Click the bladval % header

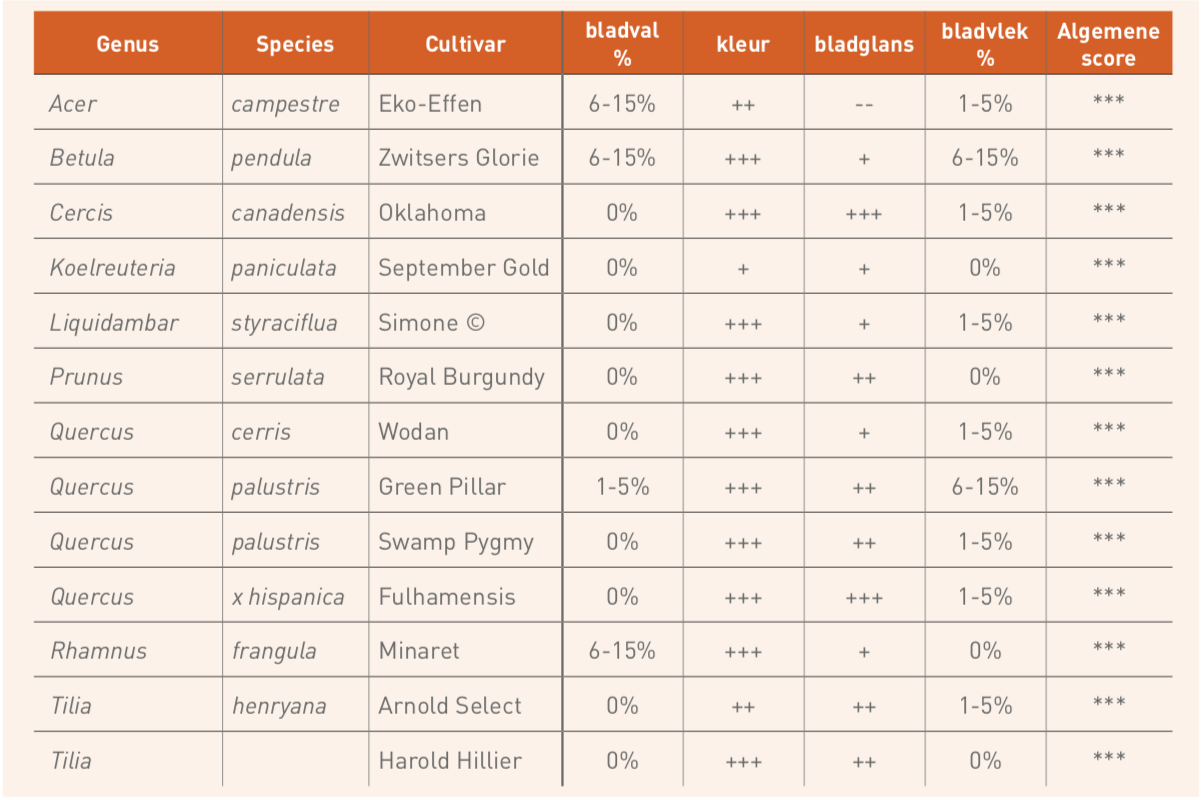point(622,44)
